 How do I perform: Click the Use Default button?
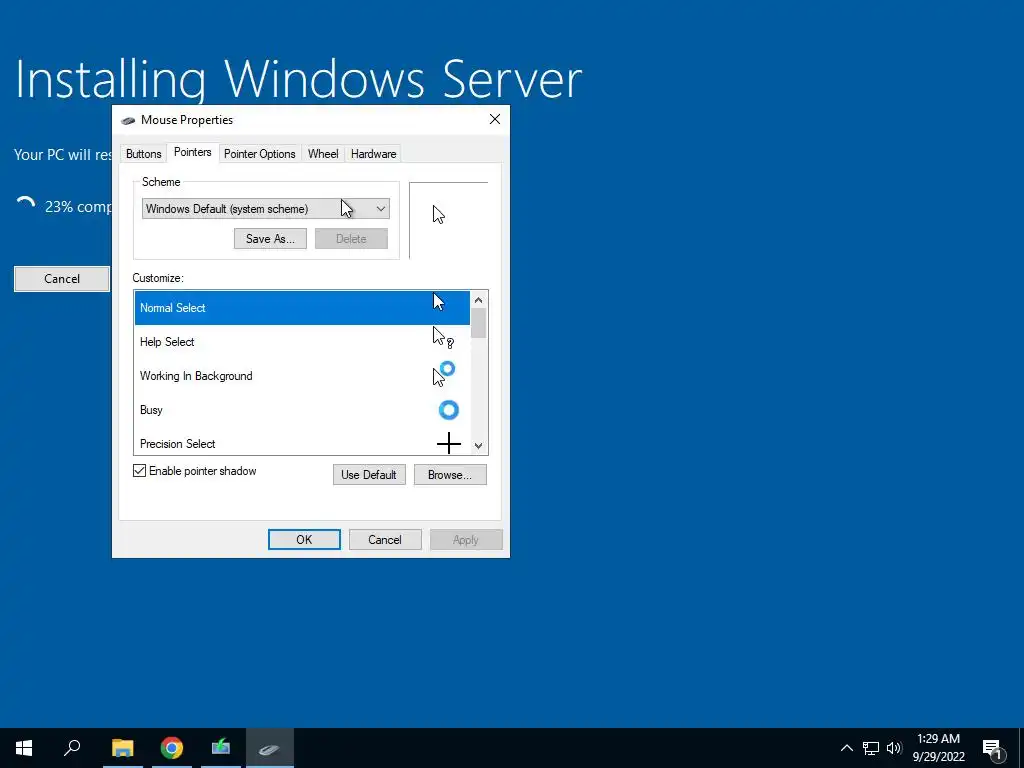(x=369, y=475)
